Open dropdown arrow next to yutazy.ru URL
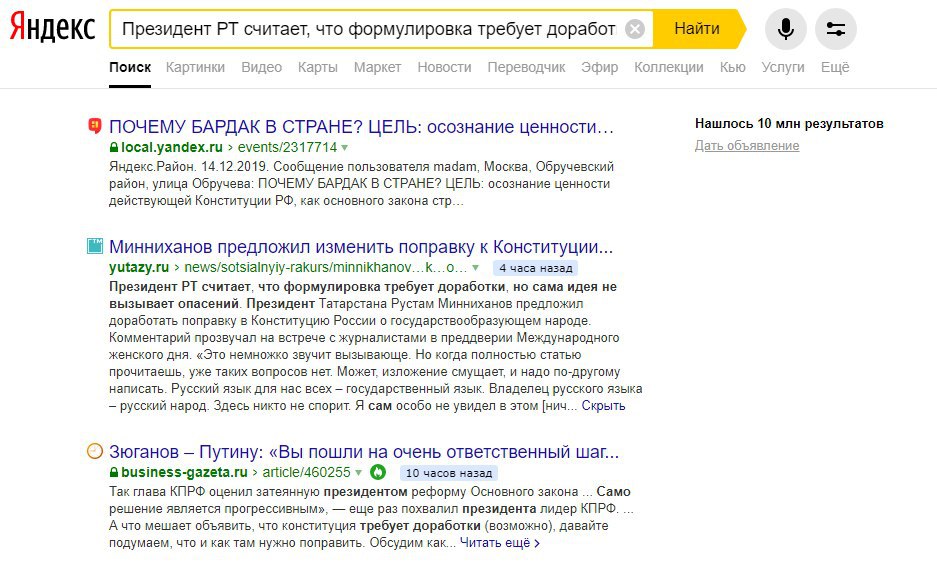This screenshot has width=937, height=572. (x=476, y=268)
